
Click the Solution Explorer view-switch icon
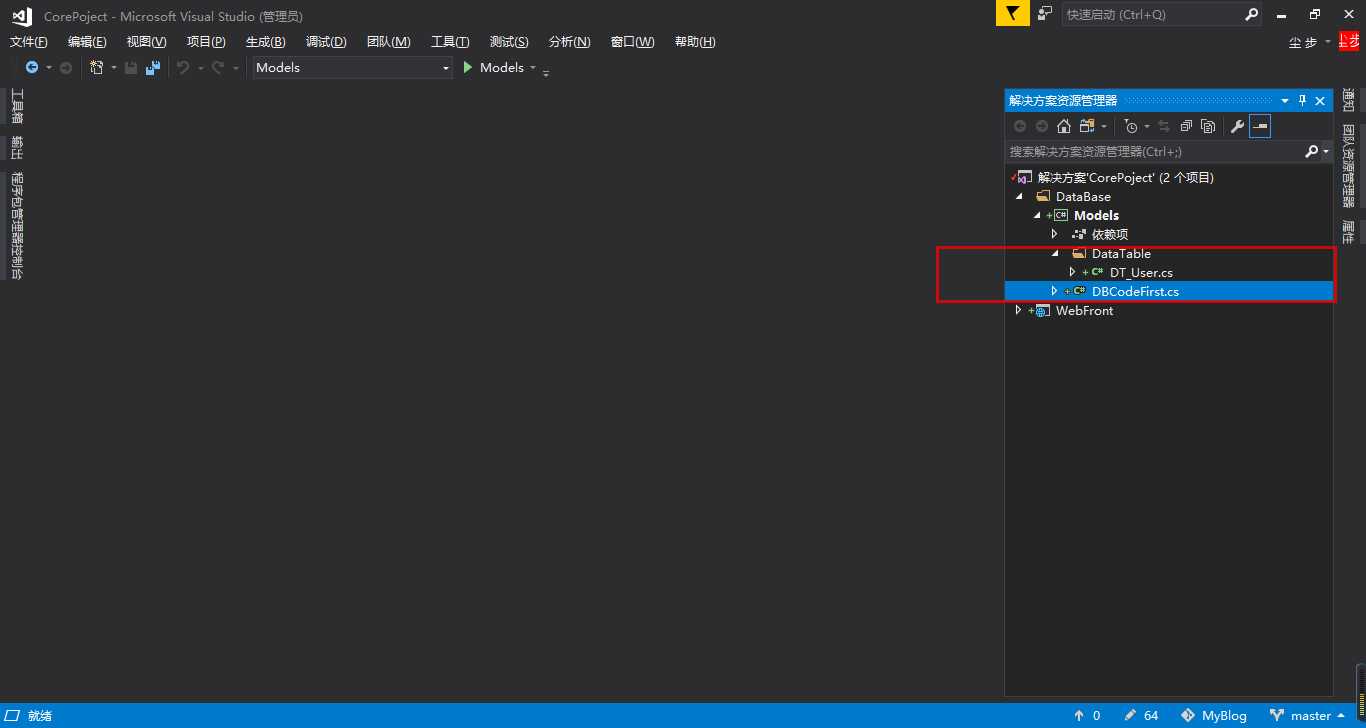pyautogui.click(x=1087, y=126)
